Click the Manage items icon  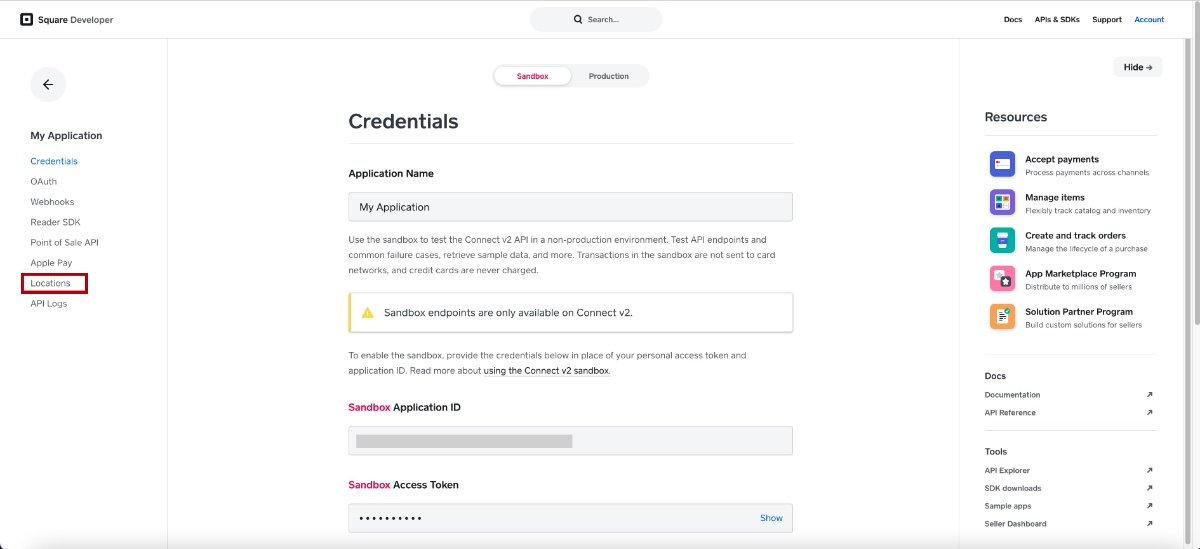[1002, 202]
